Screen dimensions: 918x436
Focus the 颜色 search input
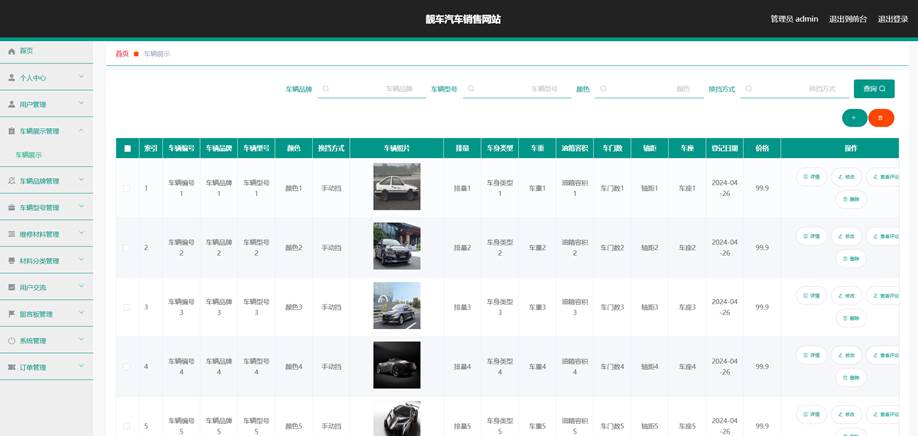(649, 89)
